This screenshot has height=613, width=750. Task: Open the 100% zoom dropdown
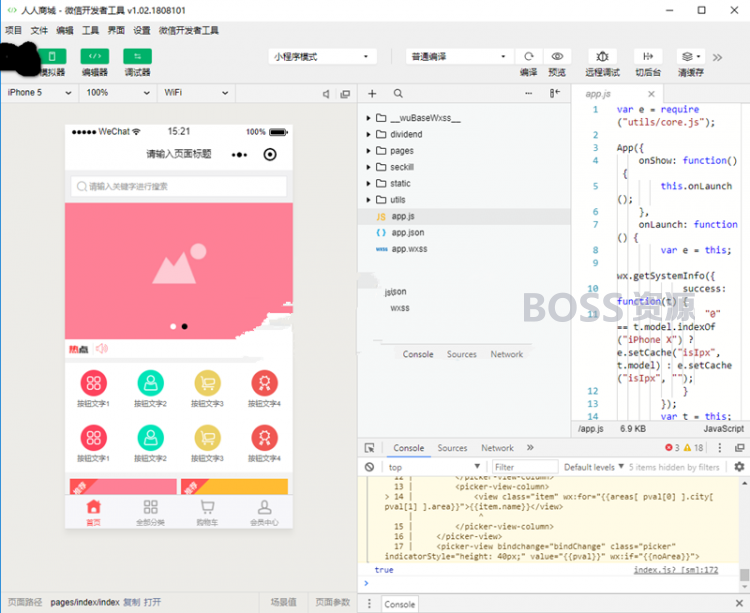point(118,93)
